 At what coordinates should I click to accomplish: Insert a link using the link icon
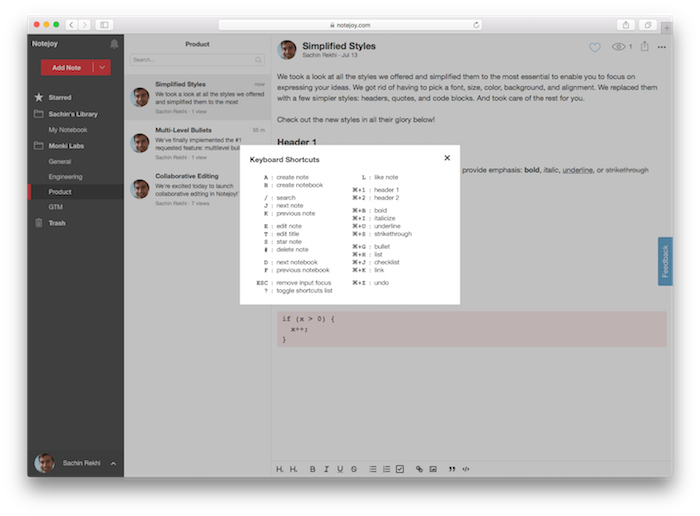(x=419, y=468)
